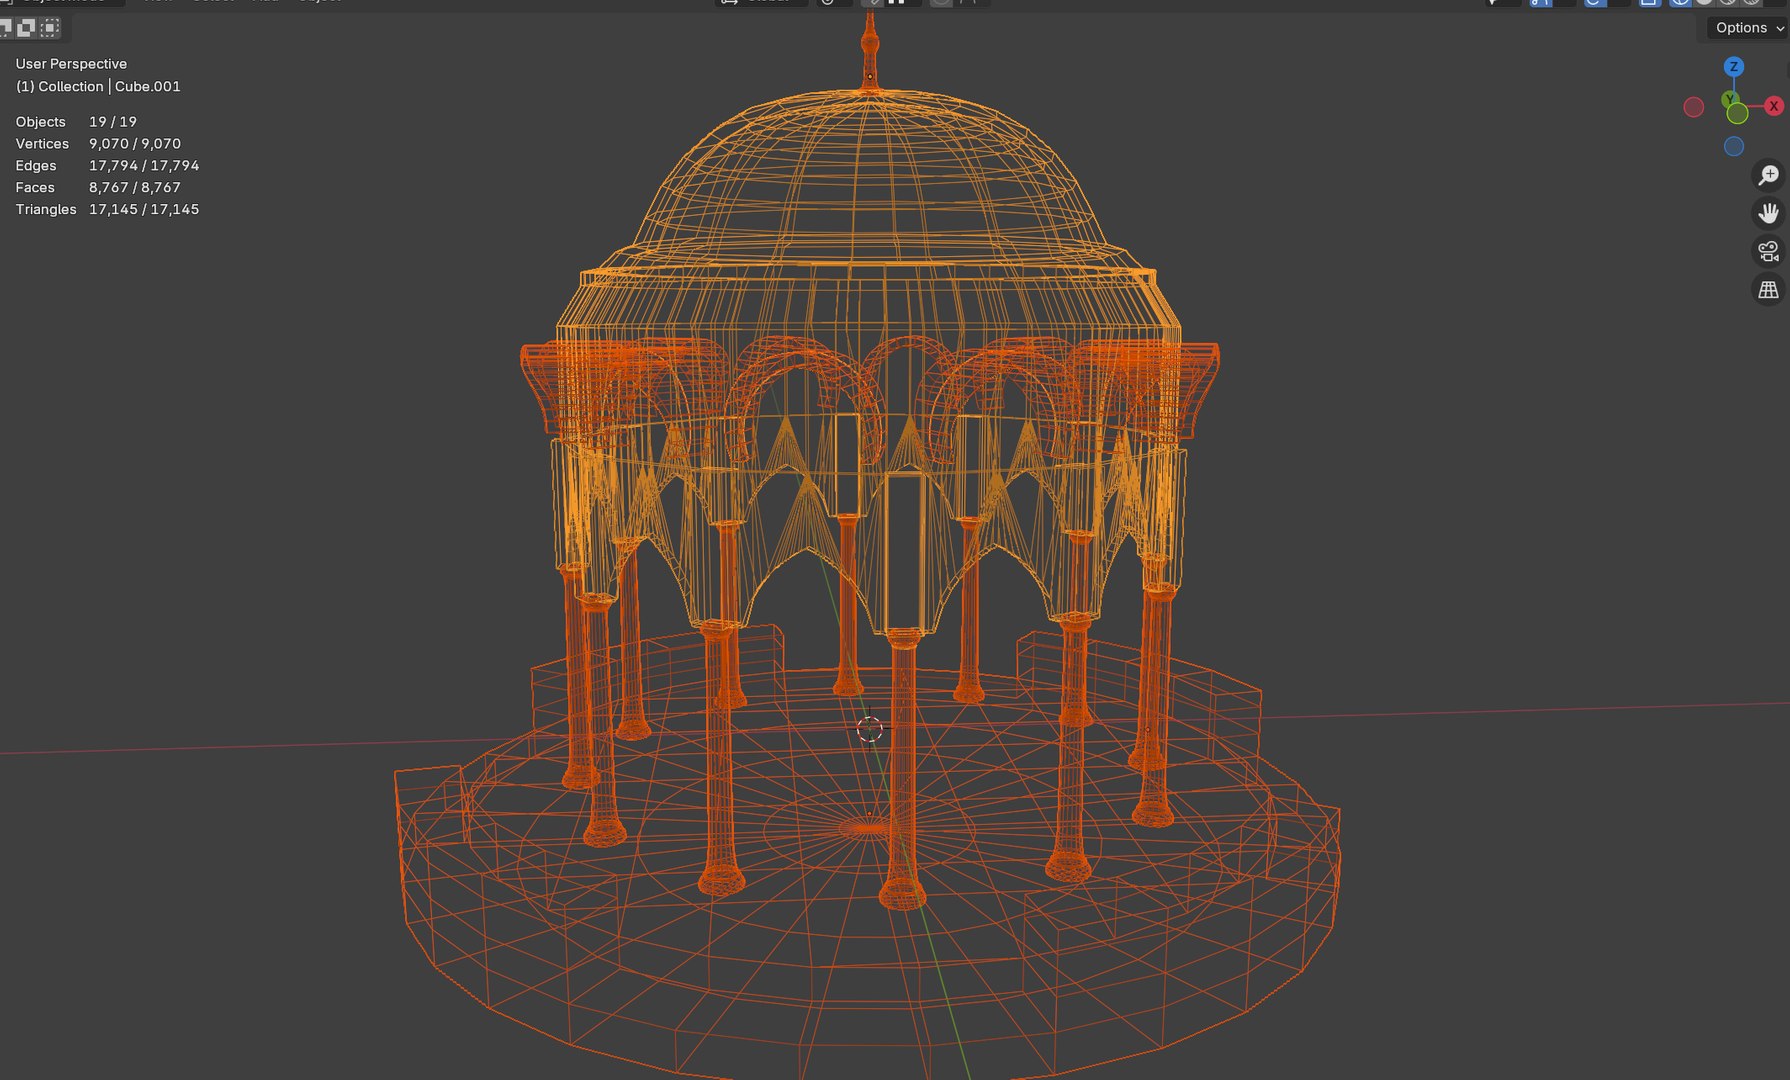
Task: Select the dashed-square selection mode icon
Action: 50,27
